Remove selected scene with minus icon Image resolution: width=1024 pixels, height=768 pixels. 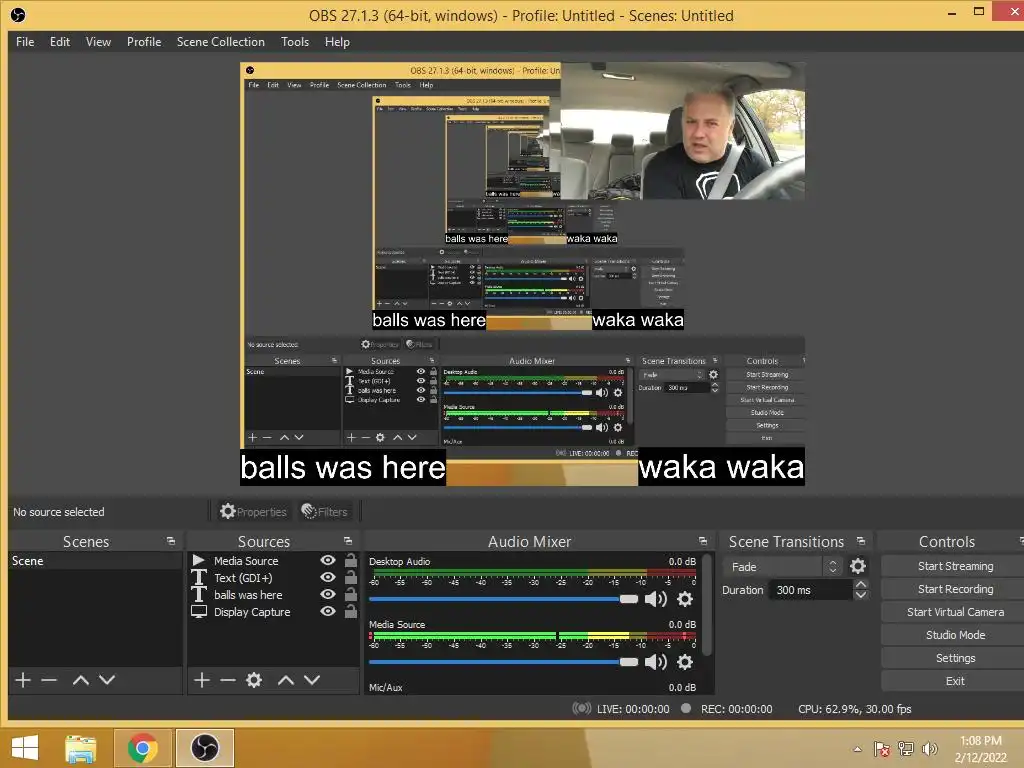pos(49,680)
